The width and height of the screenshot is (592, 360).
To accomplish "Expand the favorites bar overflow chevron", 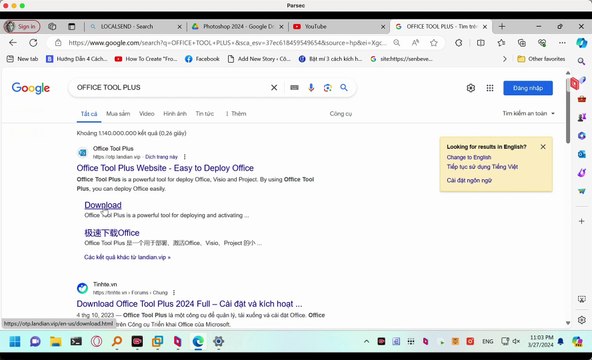I will pos(505,59).
